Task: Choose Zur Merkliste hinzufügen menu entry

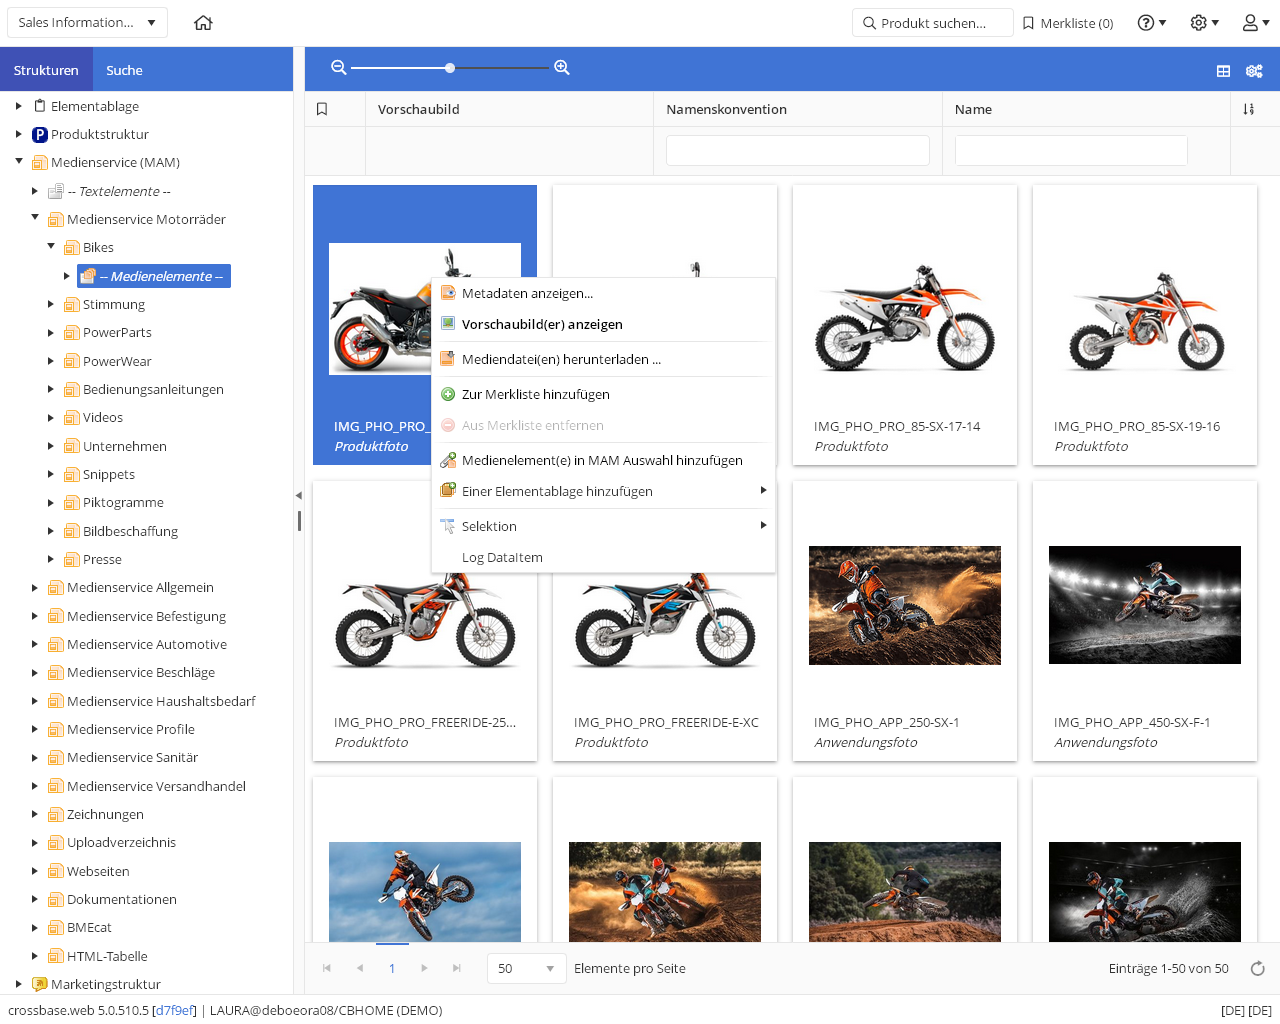Action: [x=603, y=394]
